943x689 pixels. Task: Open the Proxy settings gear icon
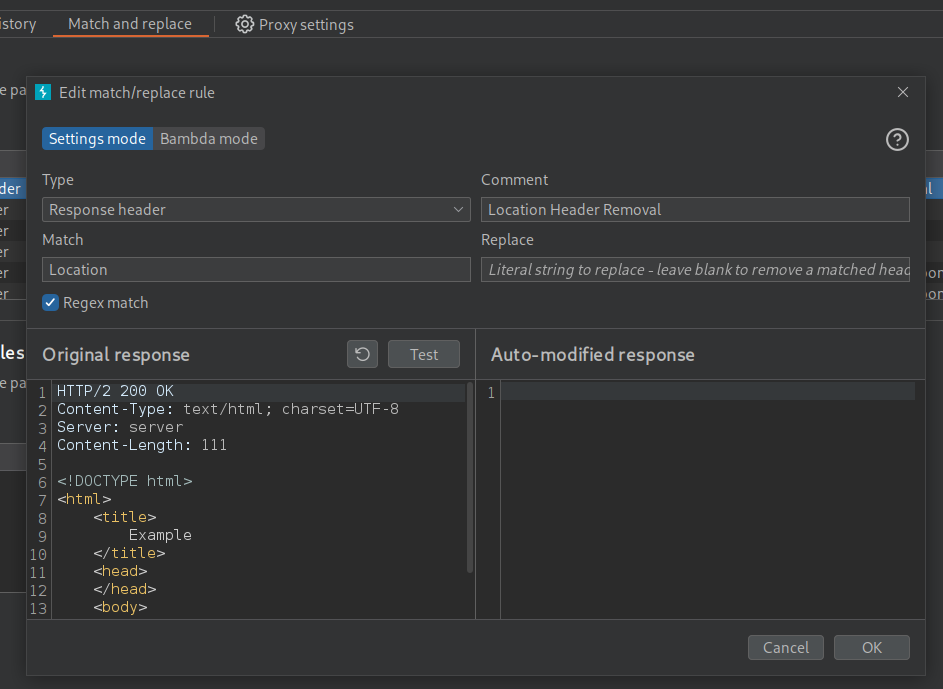coord(244,24)
